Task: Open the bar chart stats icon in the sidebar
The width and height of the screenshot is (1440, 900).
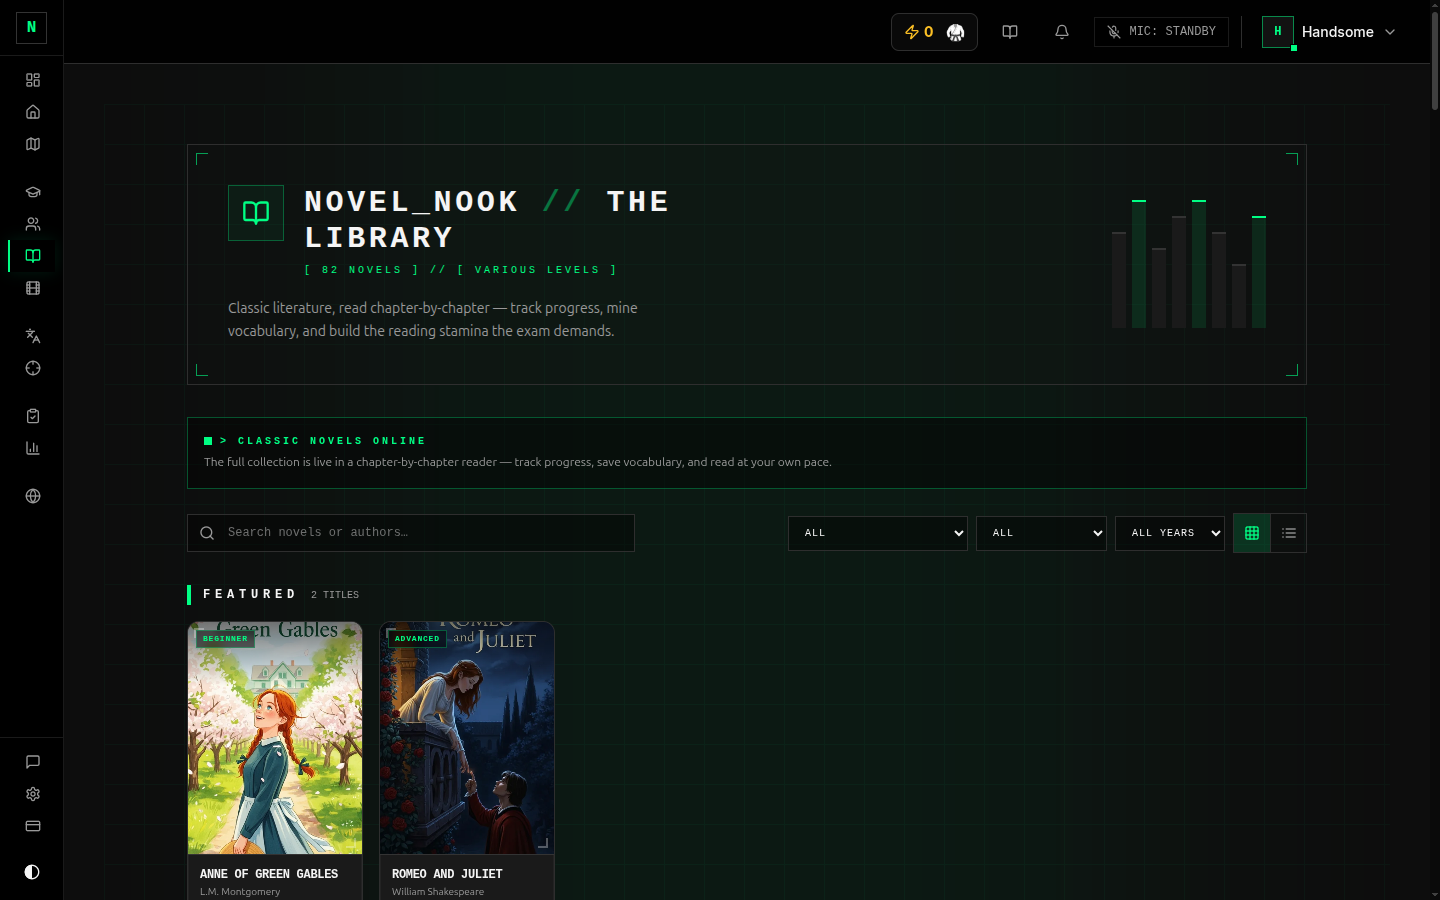Action: click(33, 448)
